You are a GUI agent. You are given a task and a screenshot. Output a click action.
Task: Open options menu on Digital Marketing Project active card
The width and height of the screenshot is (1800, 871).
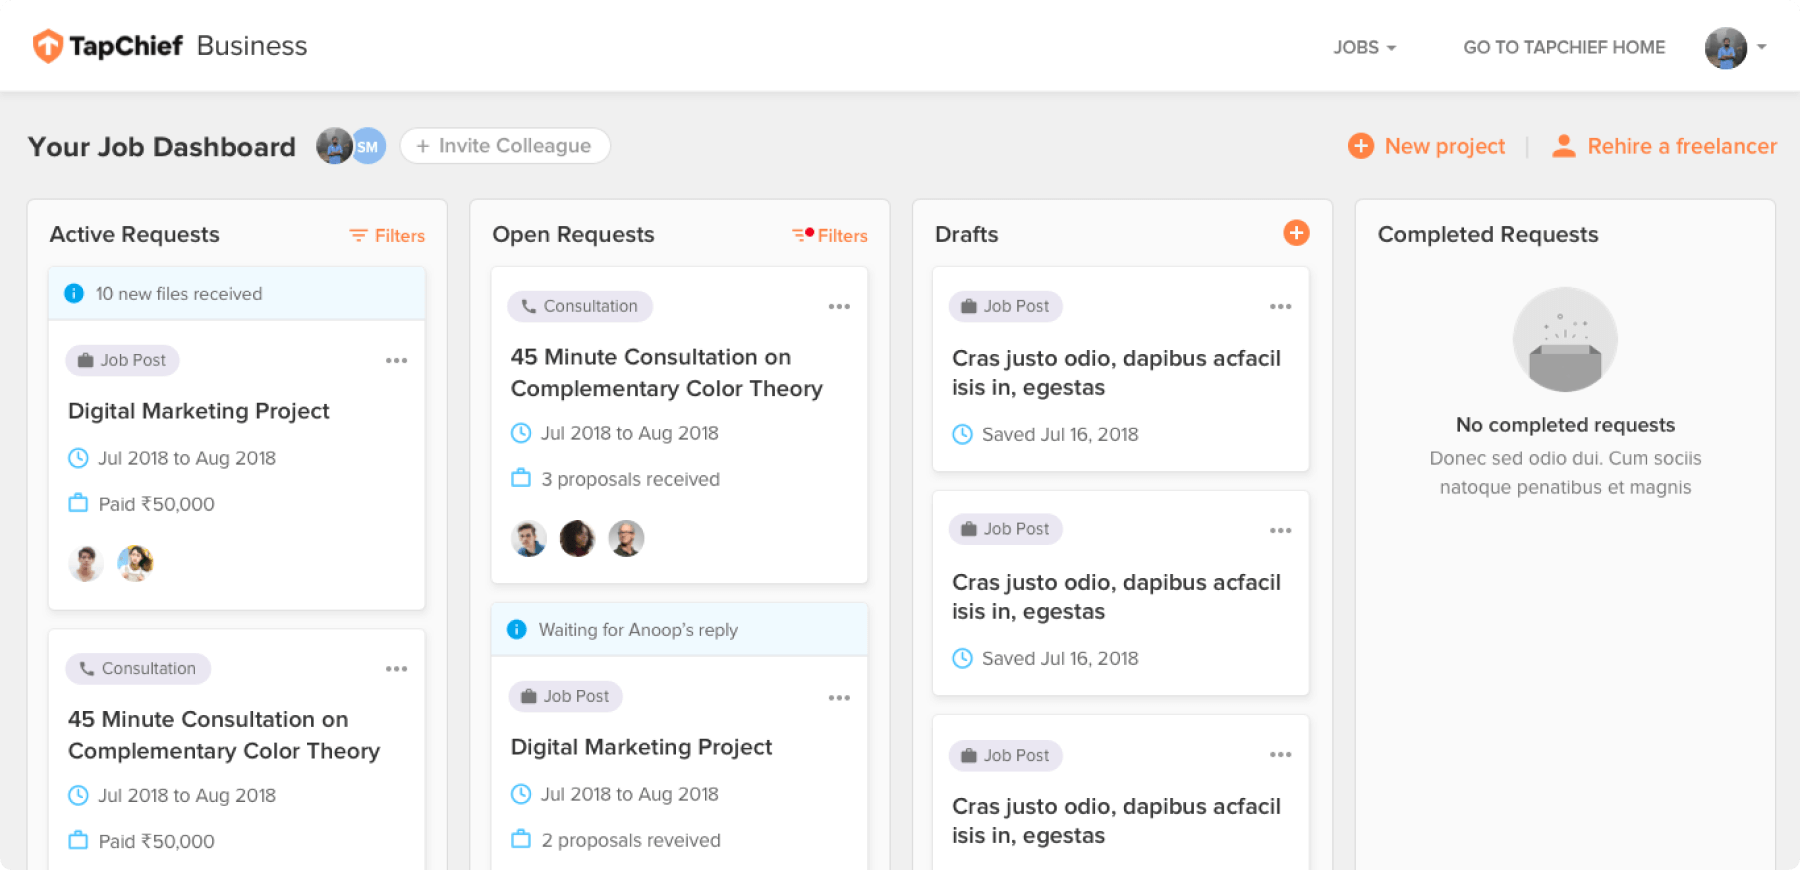(396, 361)
